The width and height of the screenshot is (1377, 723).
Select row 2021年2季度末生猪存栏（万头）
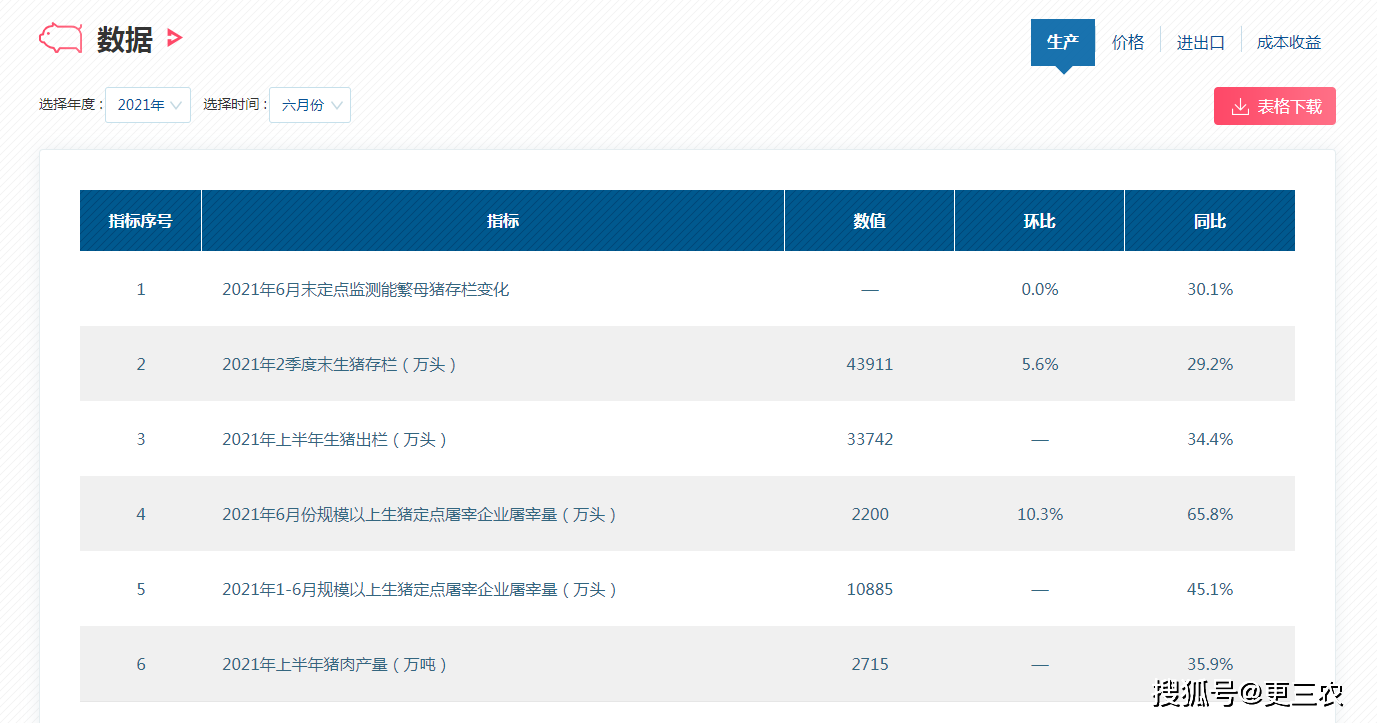(x=687, y=364)
